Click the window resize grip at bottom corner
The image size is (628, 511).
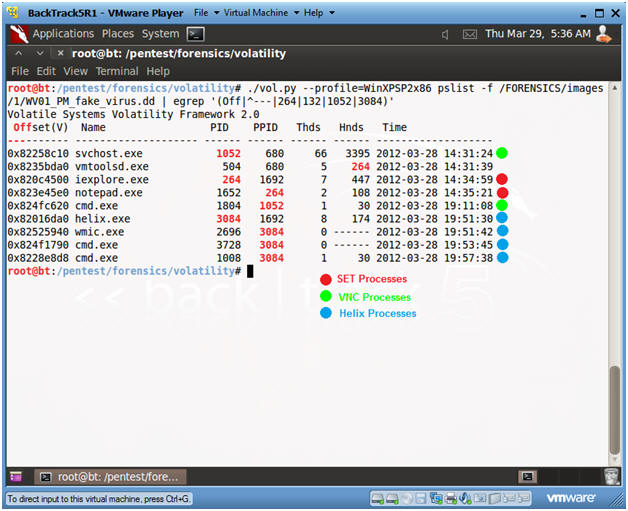(616, 499)
